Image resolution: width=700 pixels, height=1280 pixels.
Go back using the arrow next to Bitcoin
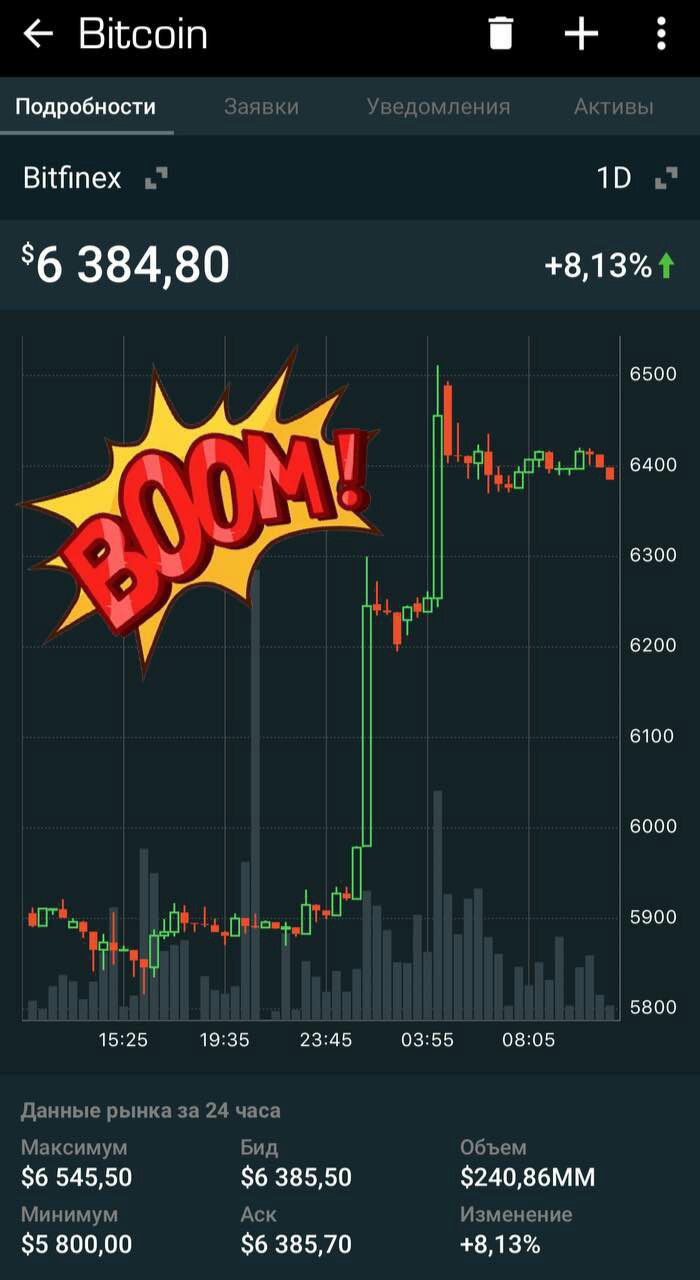click(38, 34)
